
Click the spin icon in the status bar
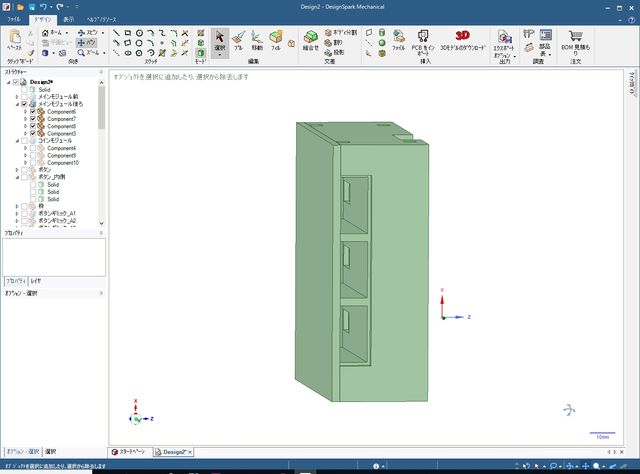click(570, 466)
